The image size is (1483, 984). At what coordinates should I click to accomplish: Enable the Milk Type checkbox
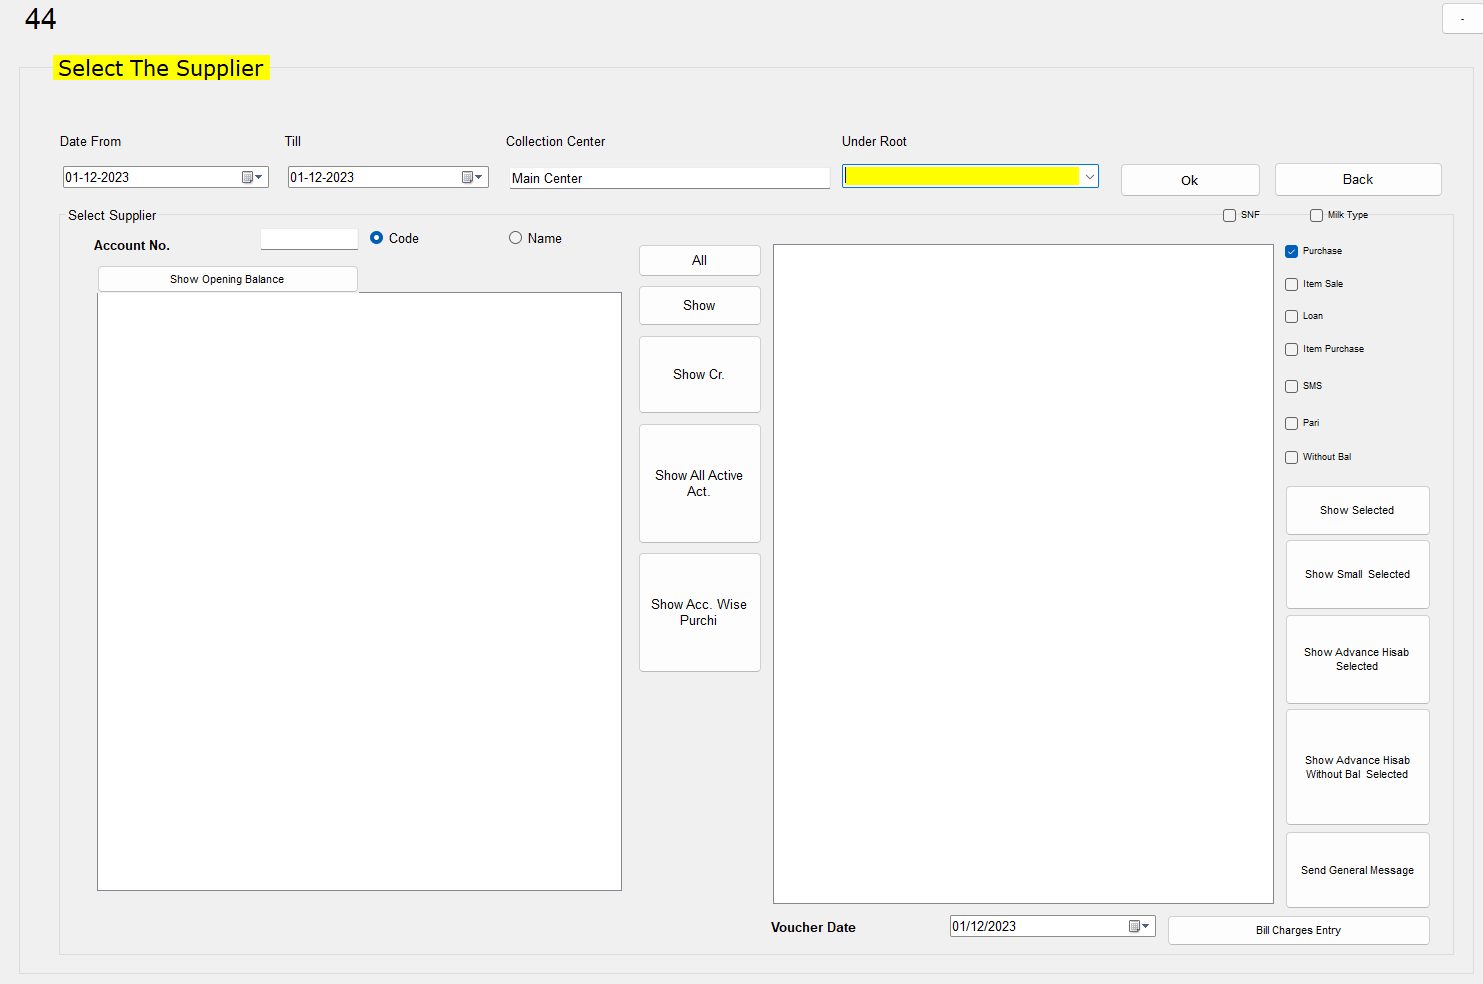(x=1316, y=215)
